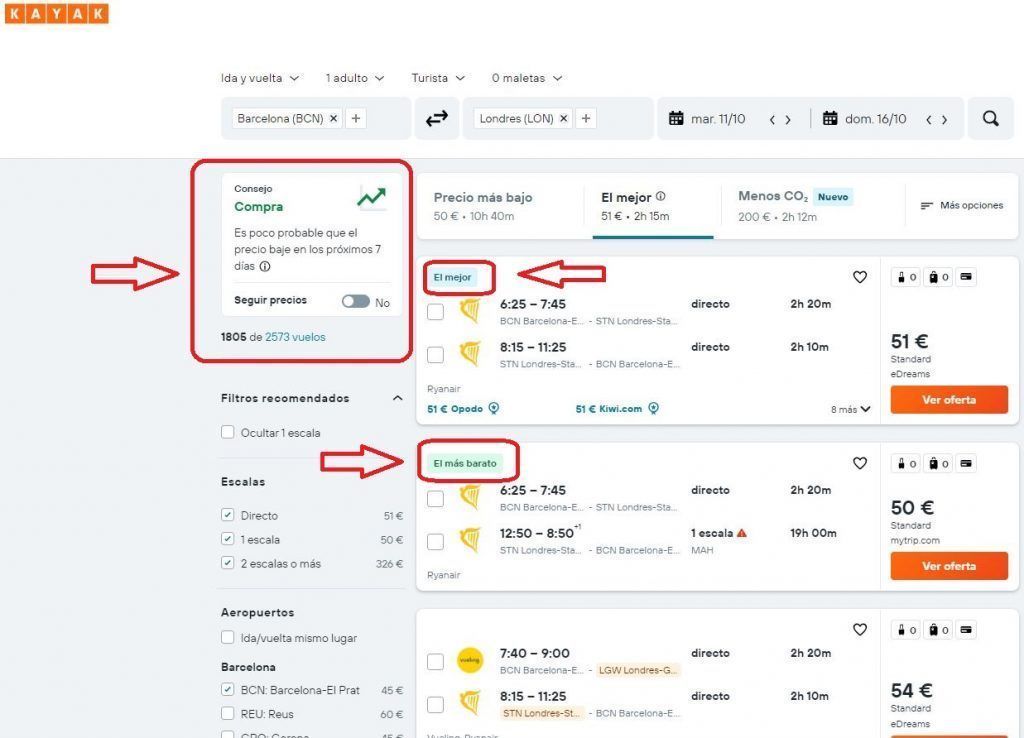Swap origin and destination airports
1024x738 pixels.
(x=437, y=119)
